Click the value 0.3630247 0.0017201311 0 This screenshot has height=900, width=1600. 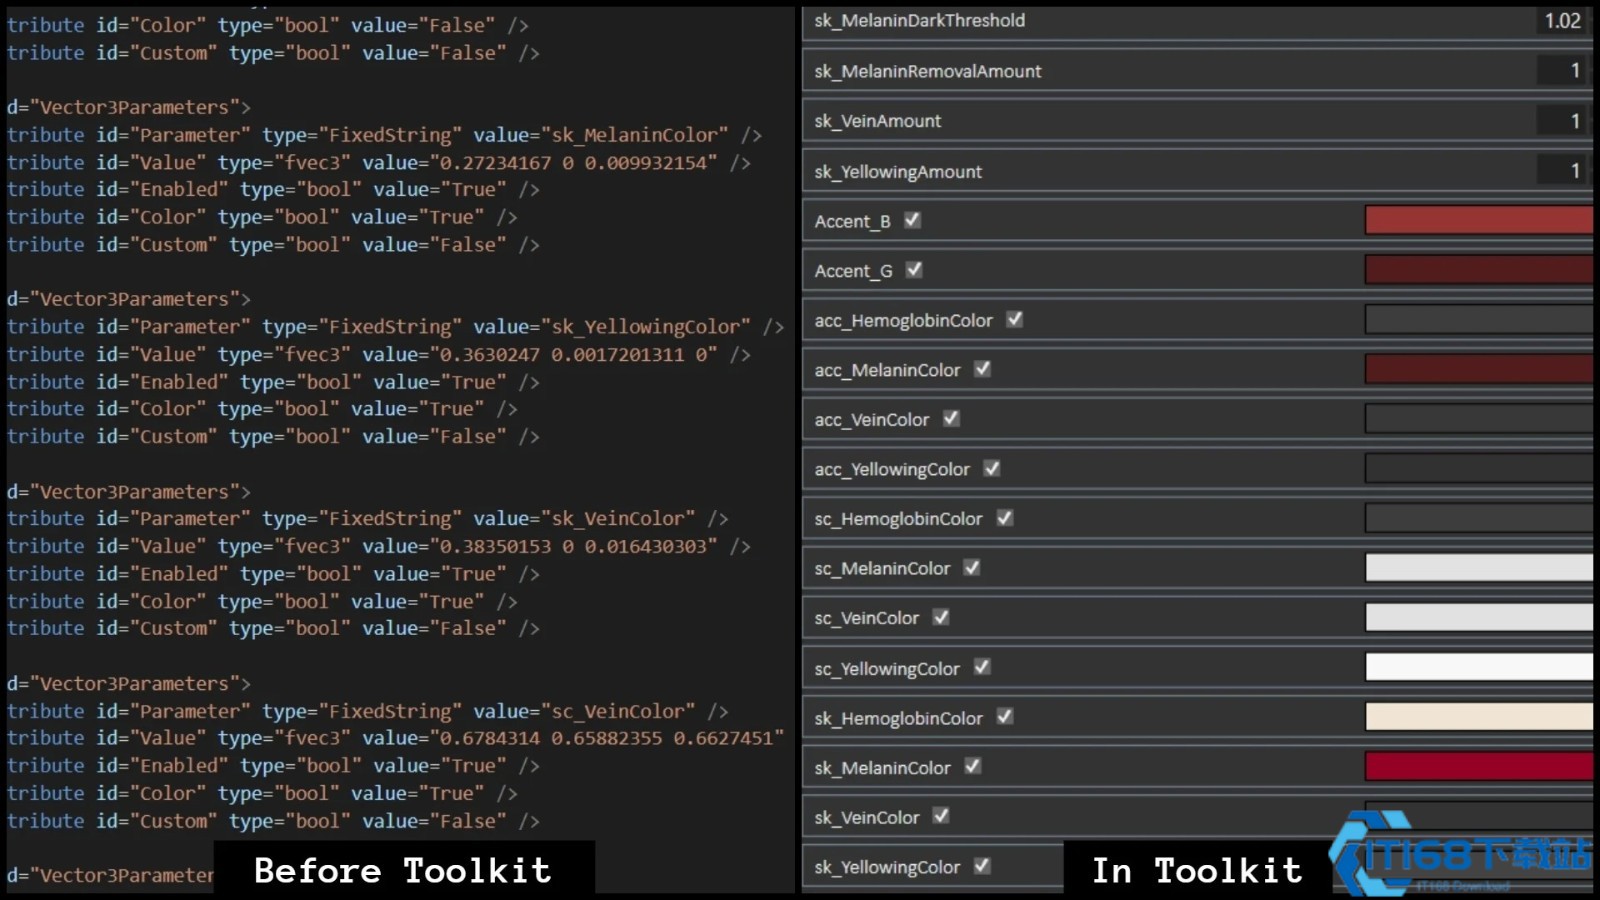[x=573, y=355]
